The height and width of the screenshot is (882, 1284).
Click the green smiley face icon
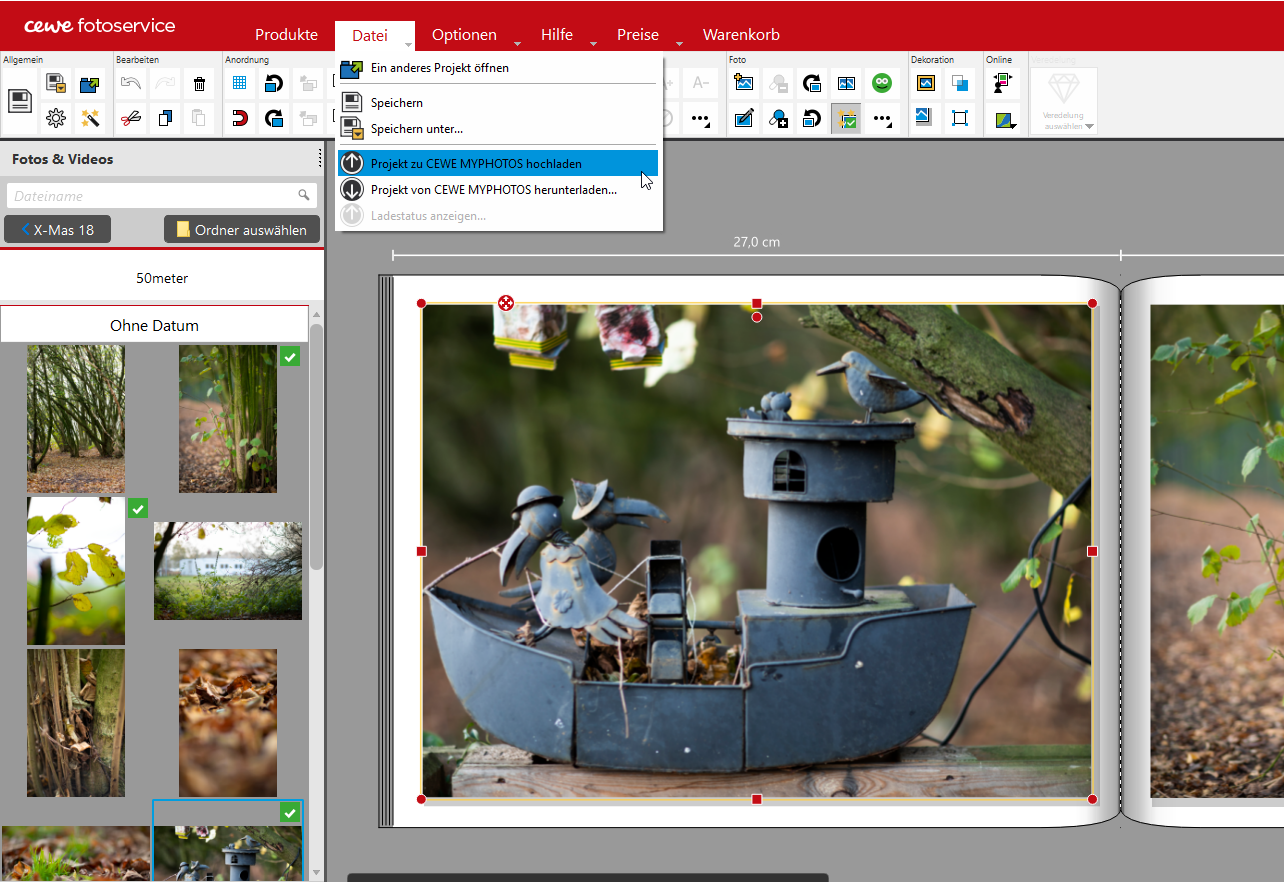(x=881, y=84)
